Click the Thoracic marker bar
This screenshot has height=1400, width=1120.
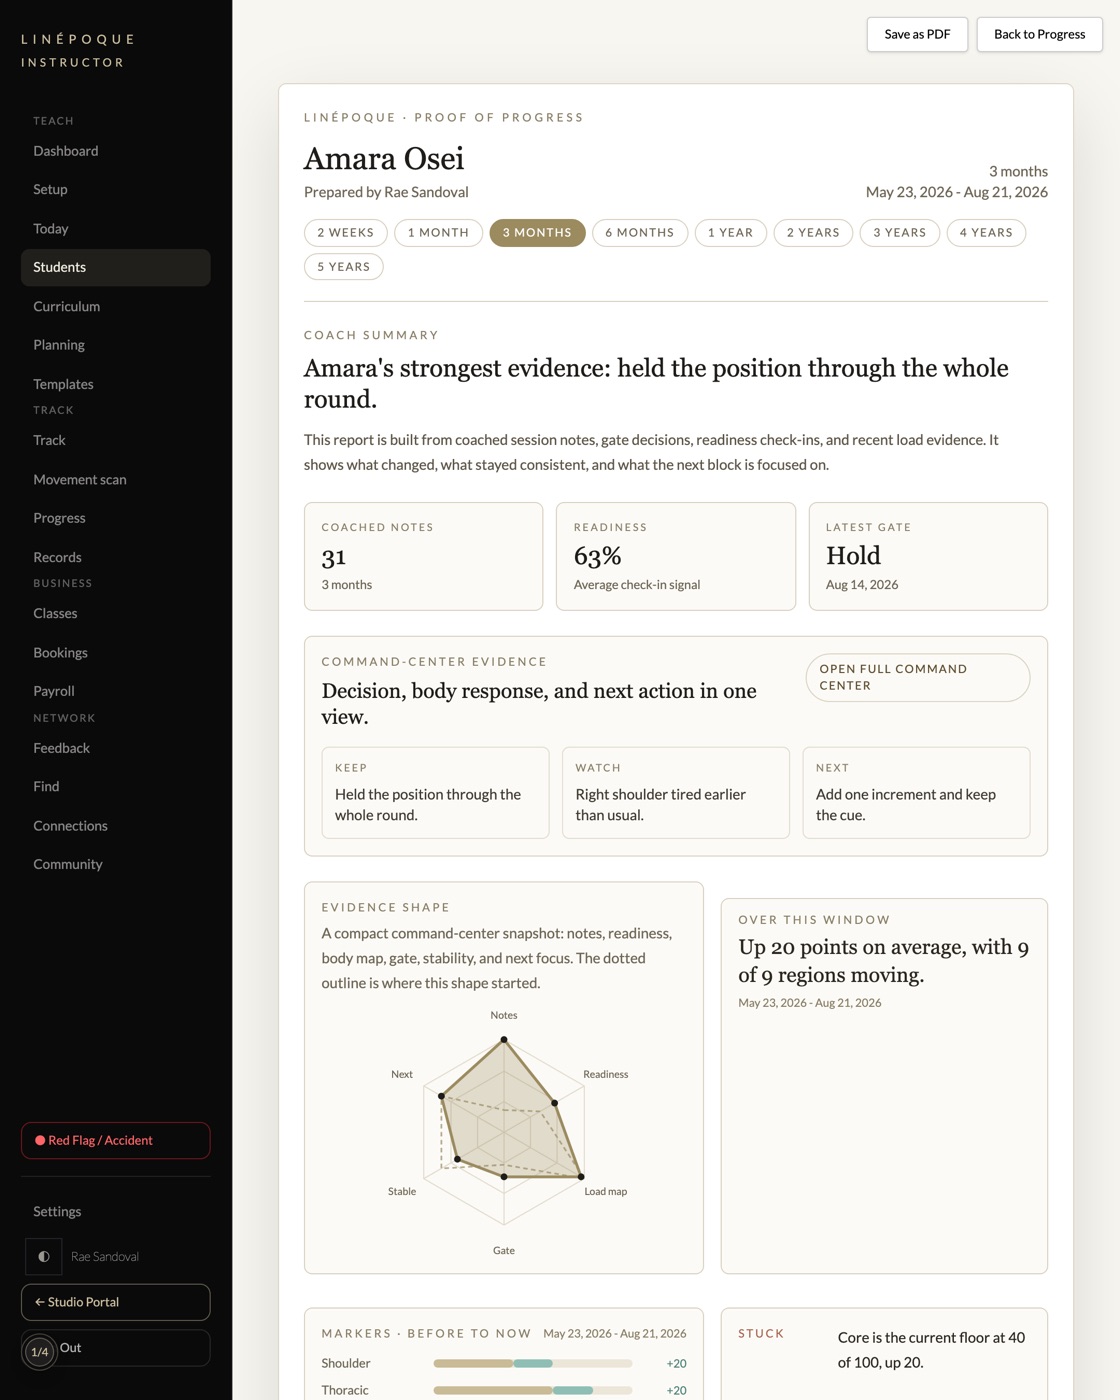click(x=533, y=1391)
